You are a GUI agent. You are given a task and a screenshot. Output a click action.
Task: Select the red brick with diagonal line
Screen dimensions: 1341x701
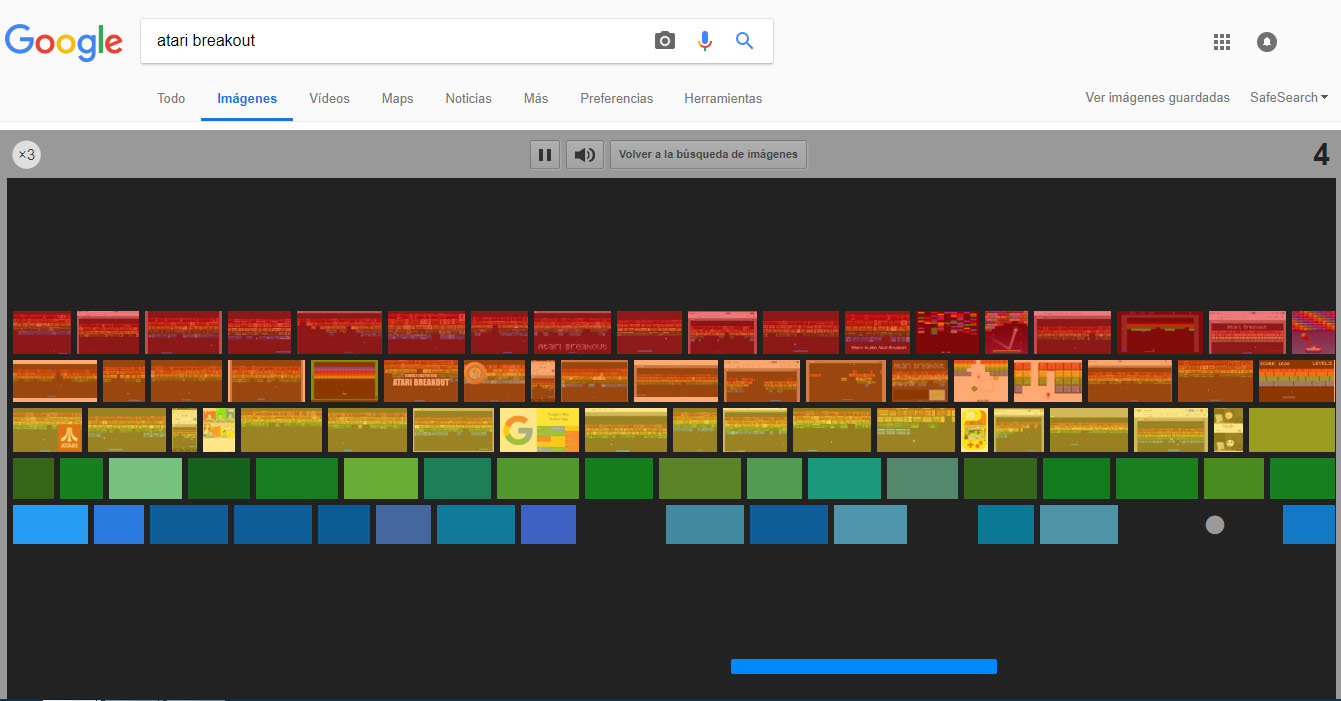pos(1006,332)
